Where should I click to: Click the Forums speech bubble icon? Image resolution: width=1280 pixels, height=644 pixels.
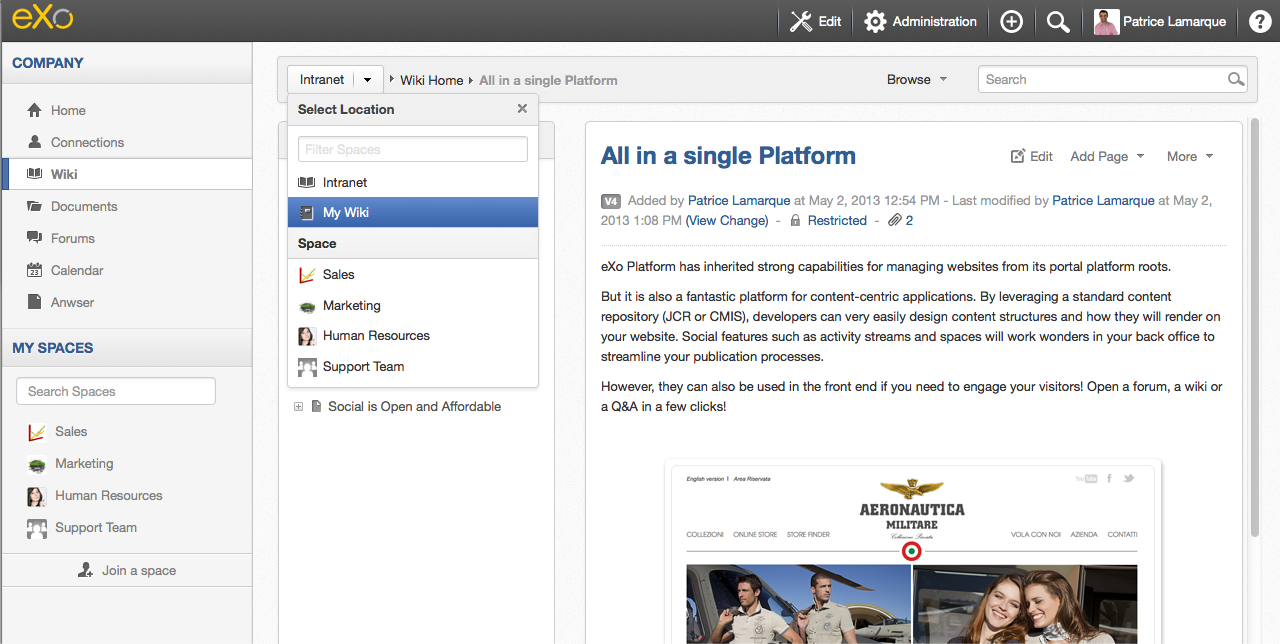tap(35, 238)
